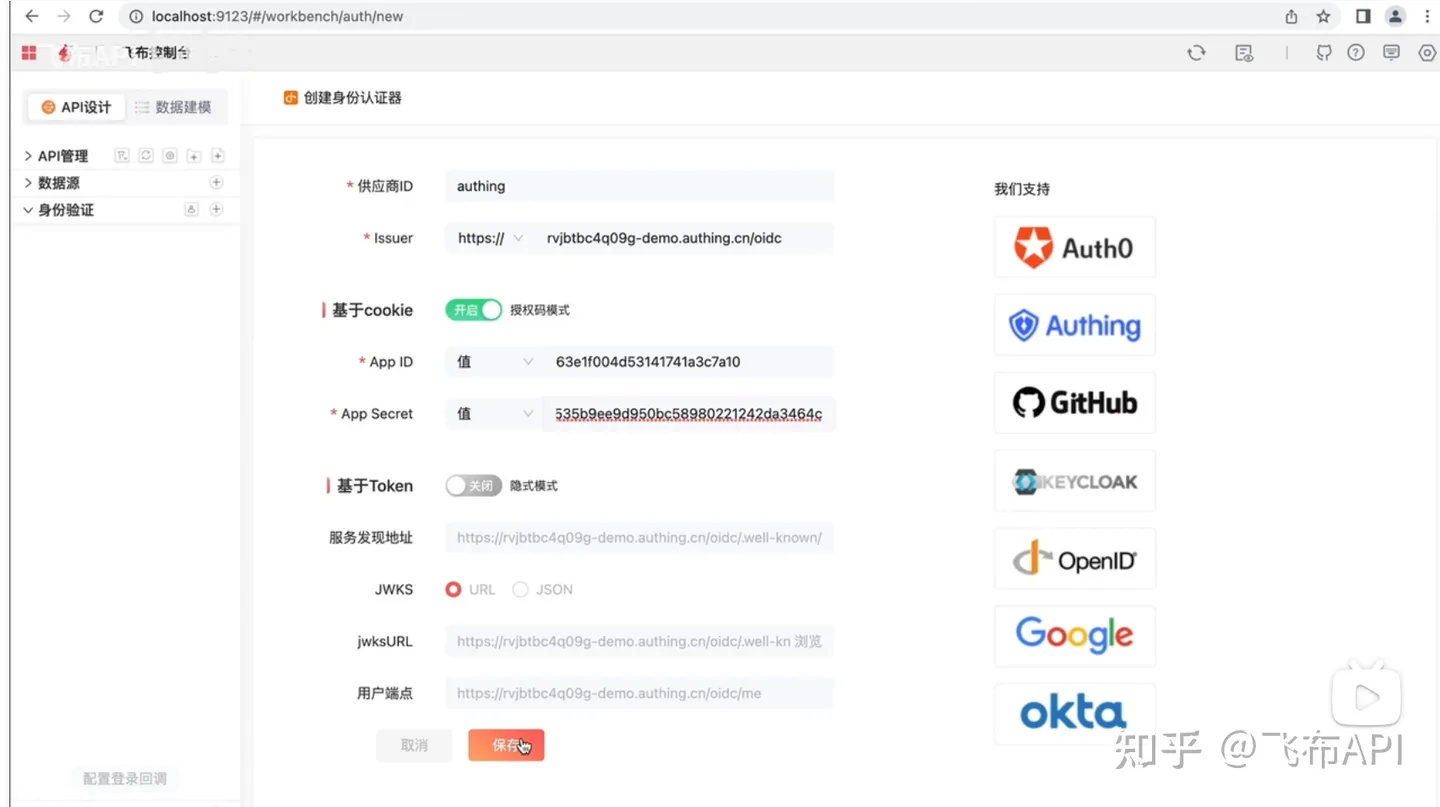Select the JWKS JSON radio option
This screenshot has width=1440, height=807.
coord(520,590)
